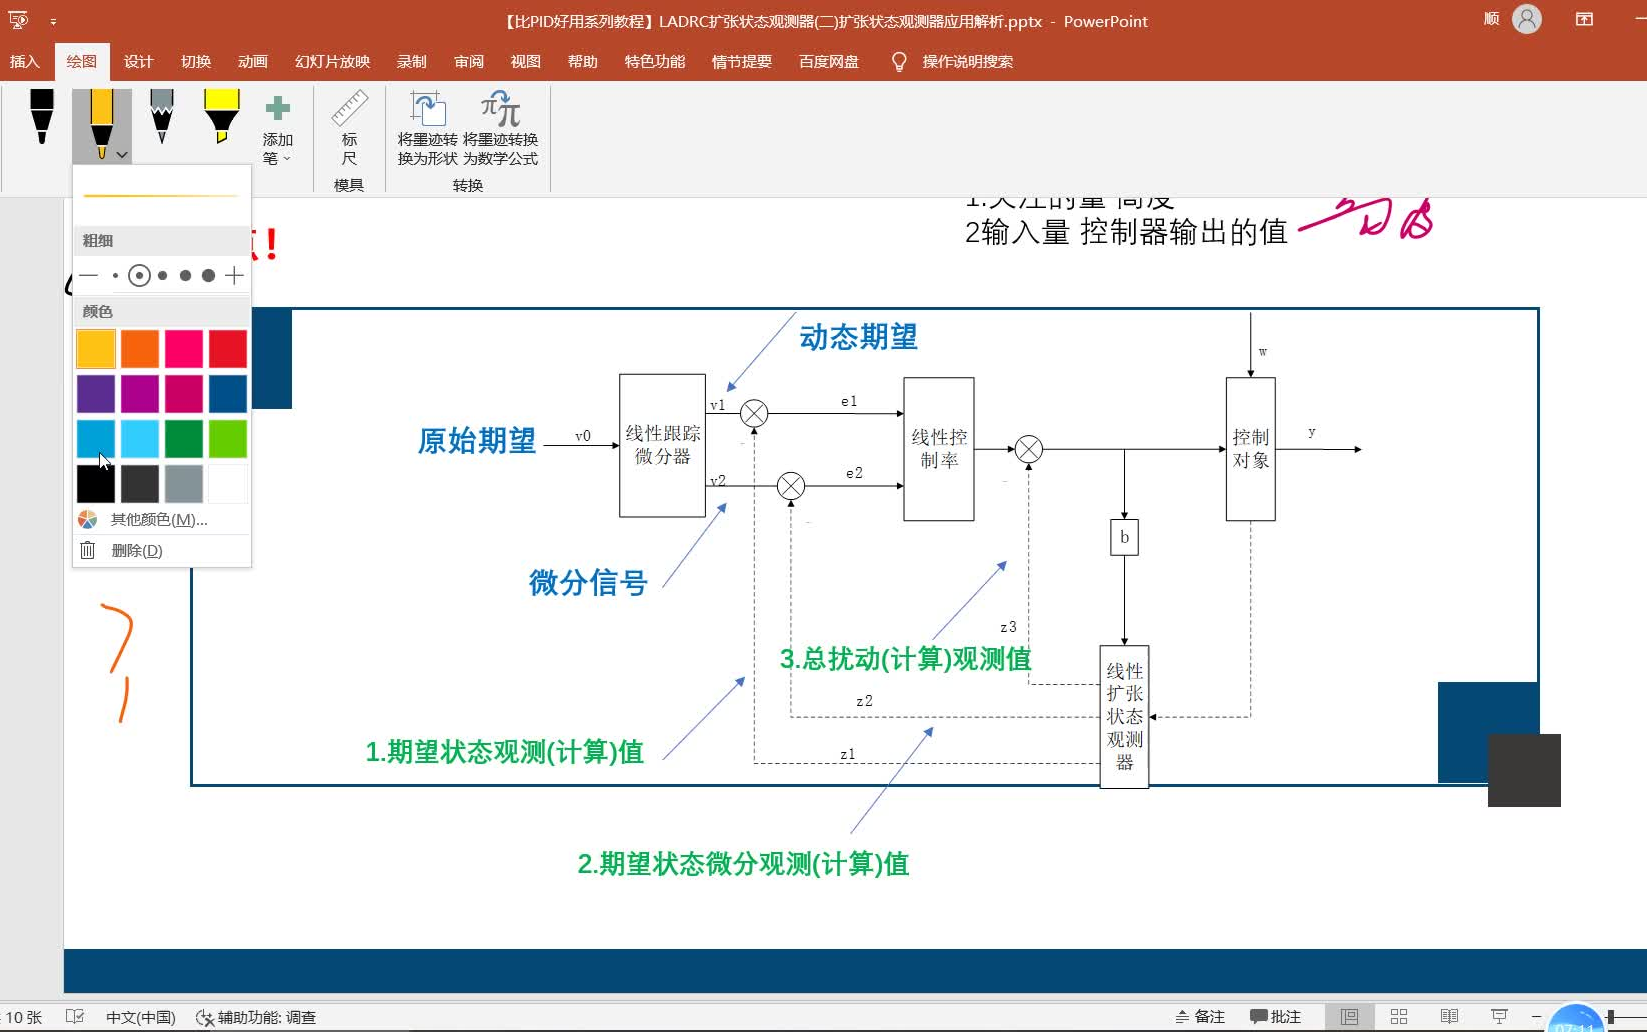Collapse the yellow pen options dropdown arrow
Screen dimensions: 1647x1032
pos(122,155)
